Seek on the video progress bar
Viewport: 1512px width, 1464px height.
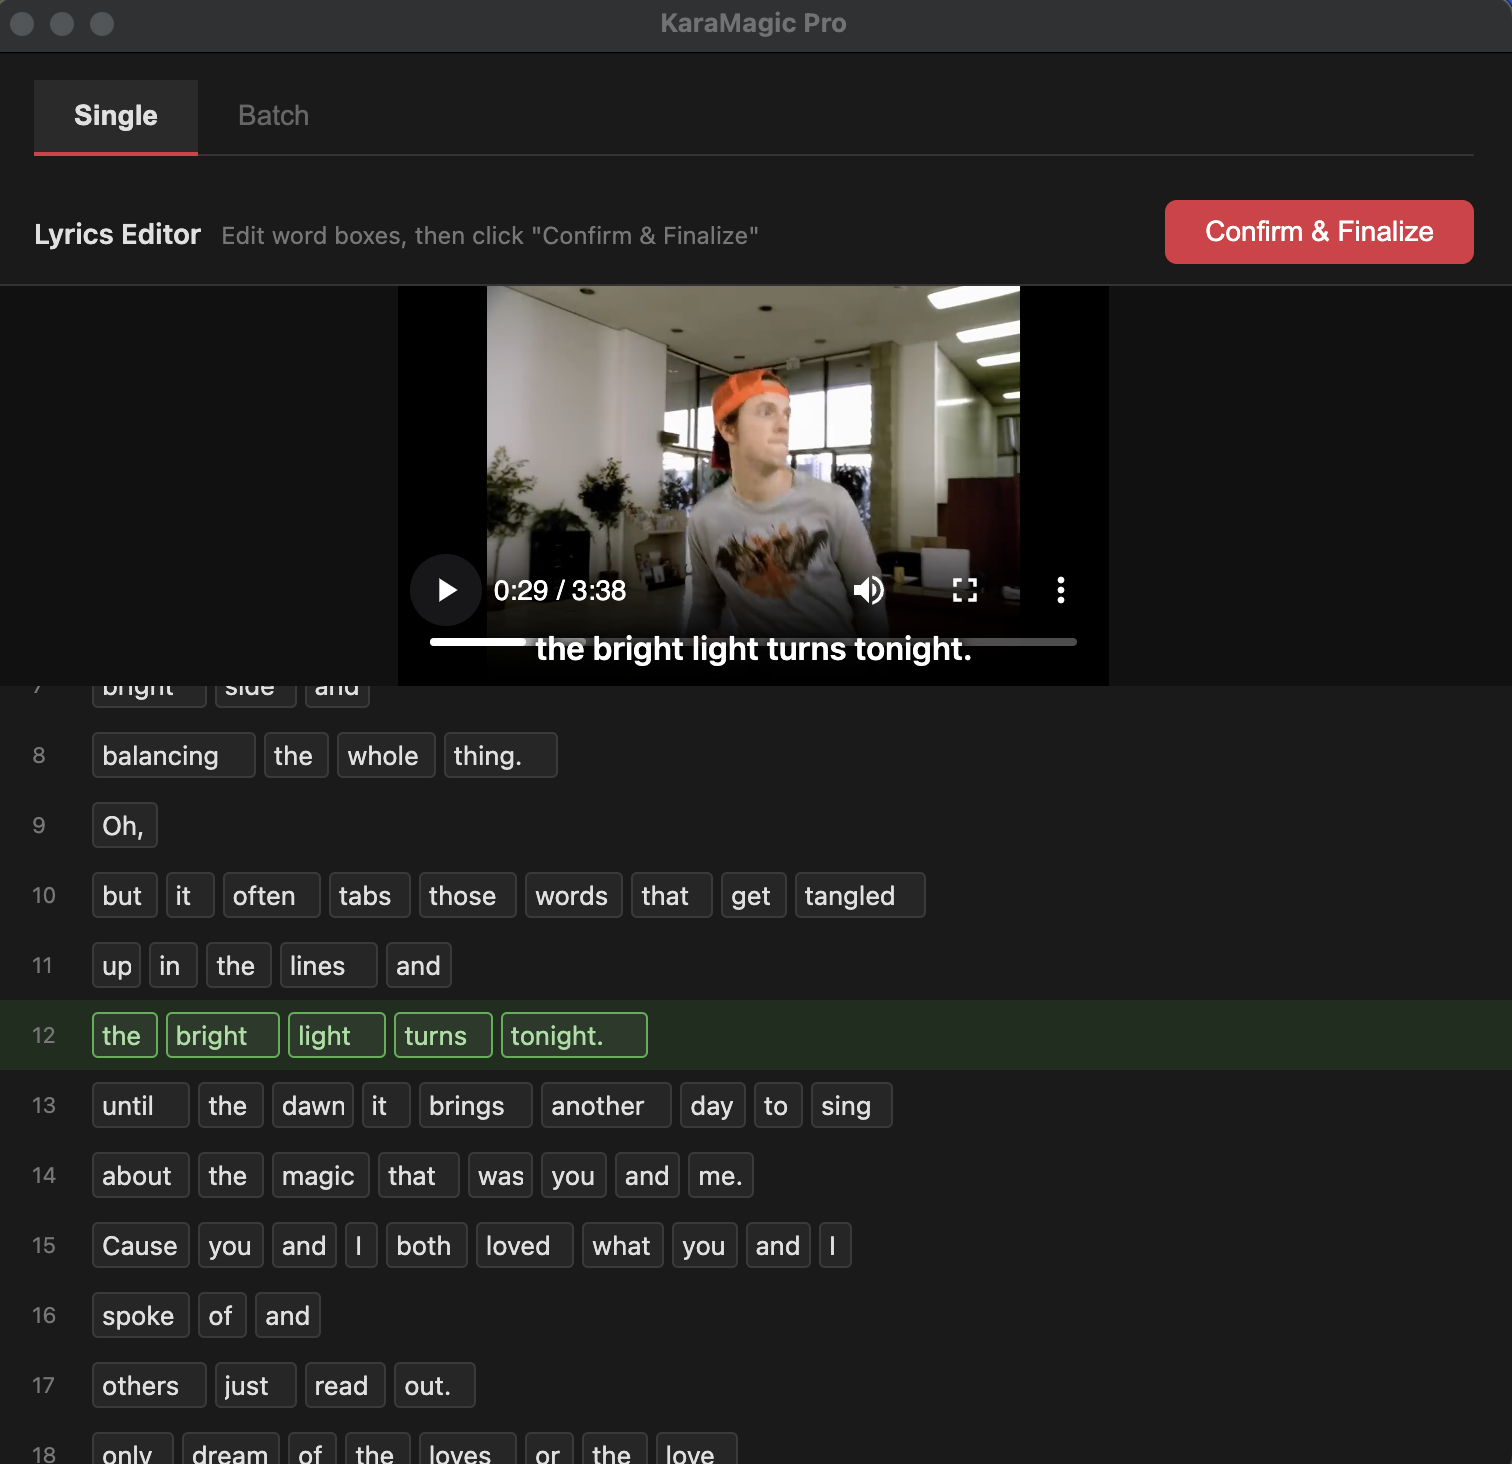pyautogui.click(x=753, y=642)
